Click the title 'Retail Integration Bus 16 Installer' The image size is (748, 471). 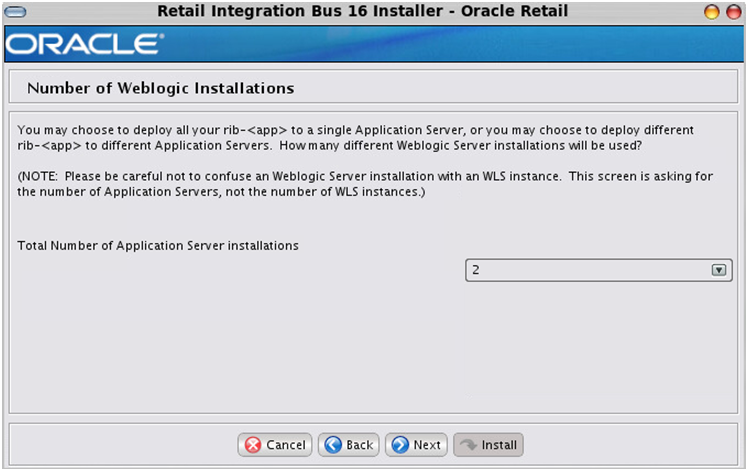tap(301, 10)
